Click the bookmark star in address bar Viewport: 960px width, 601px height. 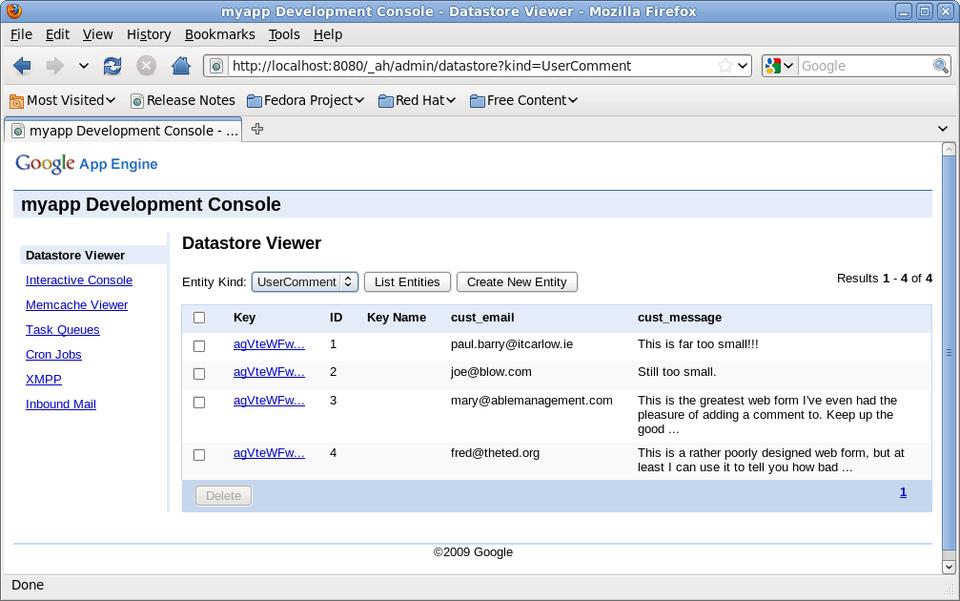[x=725, y=66]
